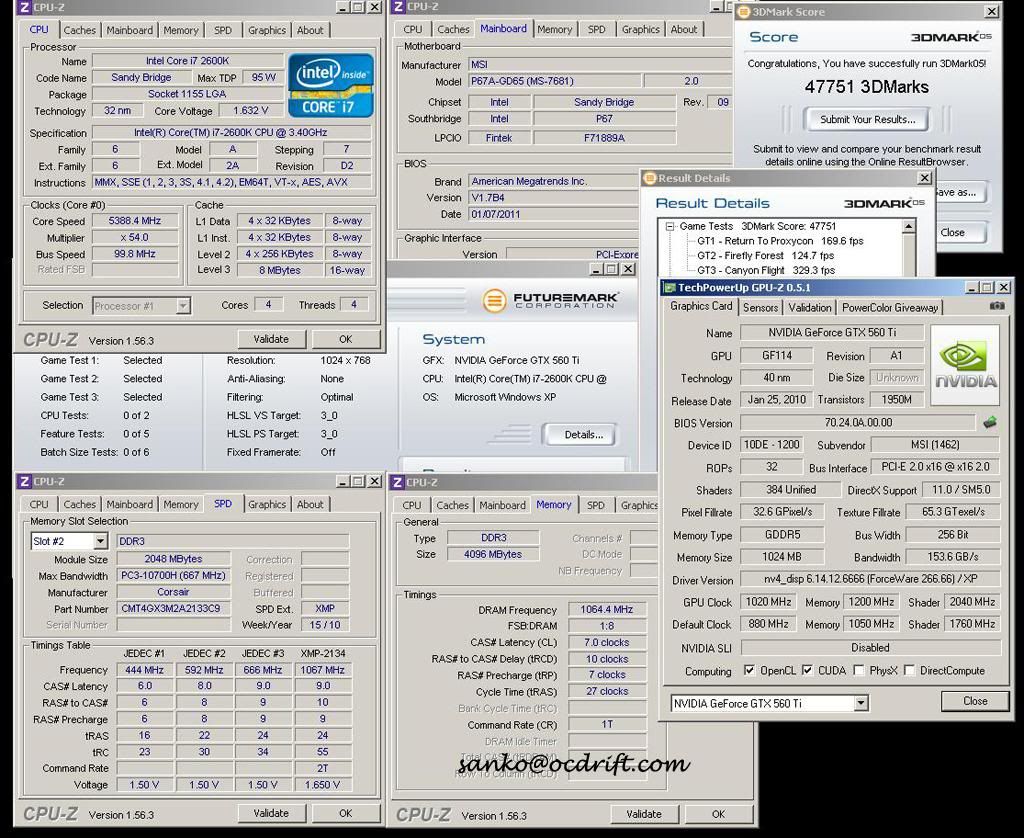Screen dimensions: 1024x838
Task: Click the BIOS save icon in GPU-Z
Action: coord(989,422)
